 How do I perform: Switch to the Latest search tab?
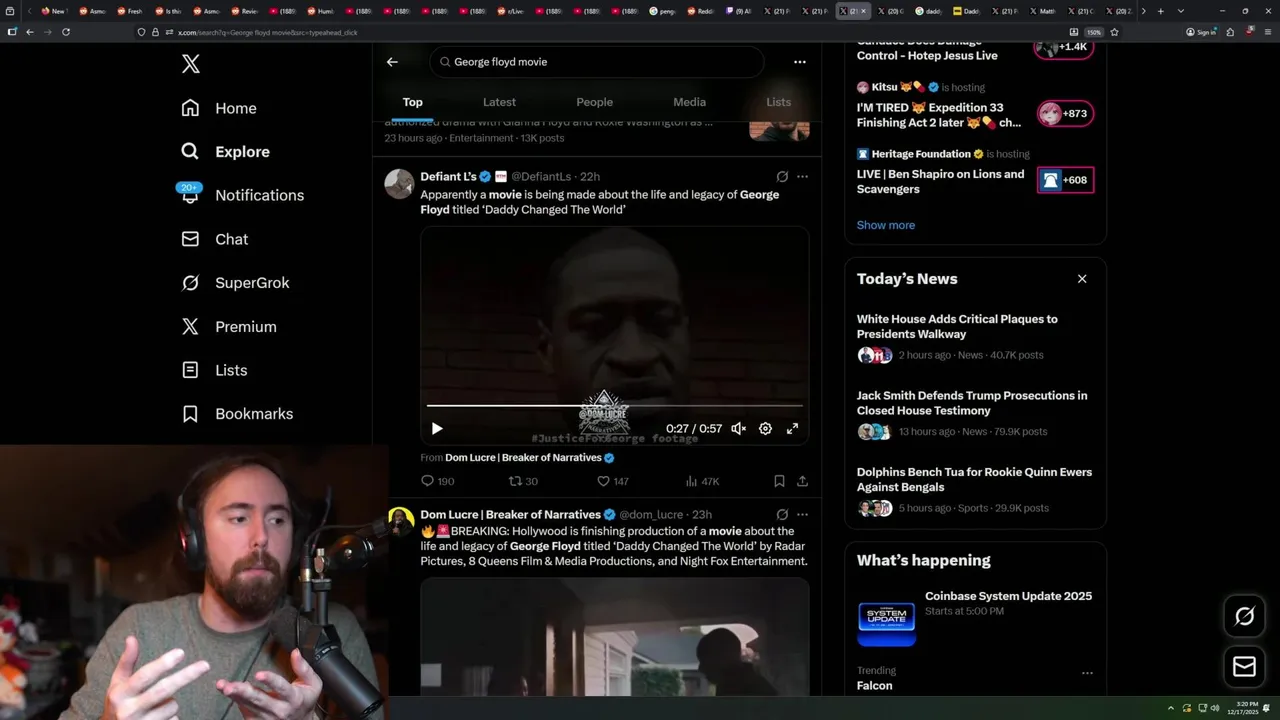[x=499, y=102]
